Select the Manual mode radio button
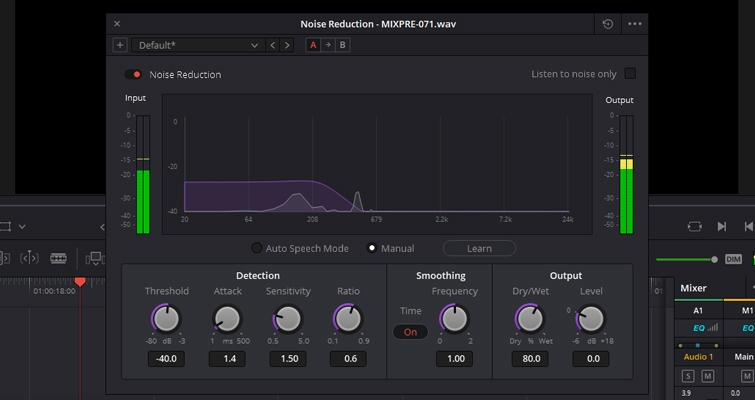The width and height of the screenshot is (755, 400). pyautogui.click(x=372, y=248)
